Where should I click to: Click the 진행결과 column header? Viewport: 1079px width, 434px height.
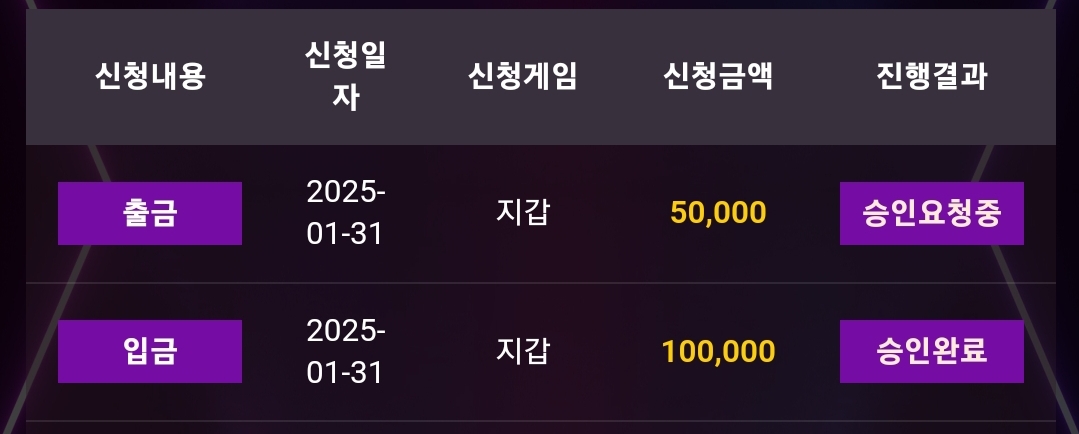click(x=931, y=77)
